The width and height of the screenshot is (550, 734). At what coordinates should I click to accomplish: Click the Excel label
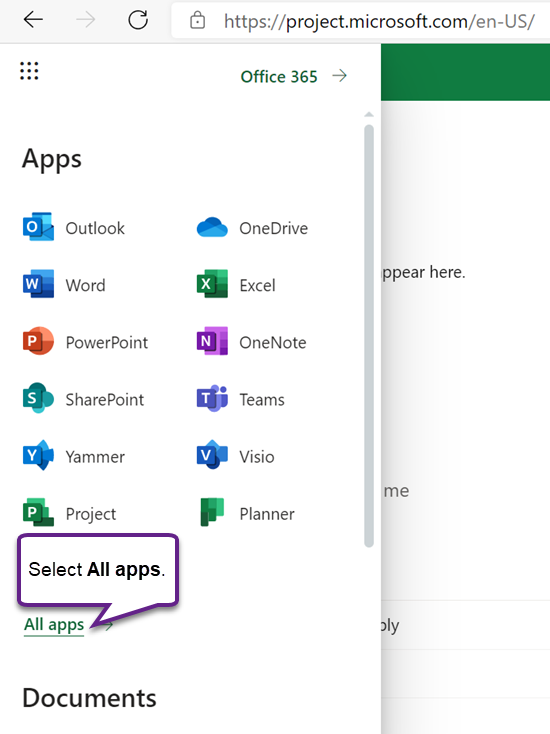tap(257, 286)
